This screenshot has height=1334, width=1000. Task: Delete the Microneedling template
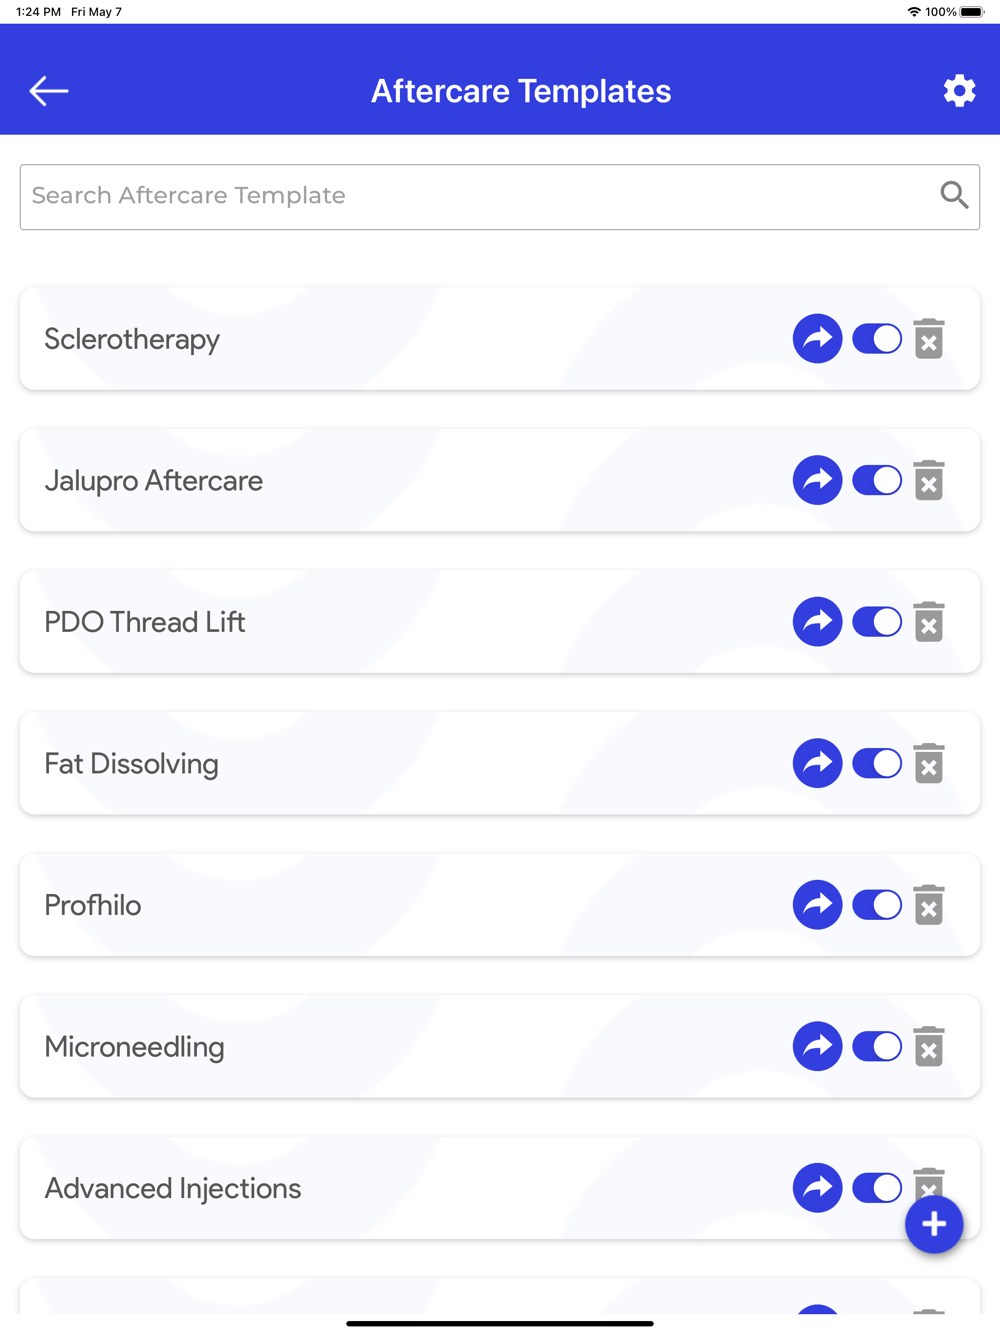[x=929, y=1047]
